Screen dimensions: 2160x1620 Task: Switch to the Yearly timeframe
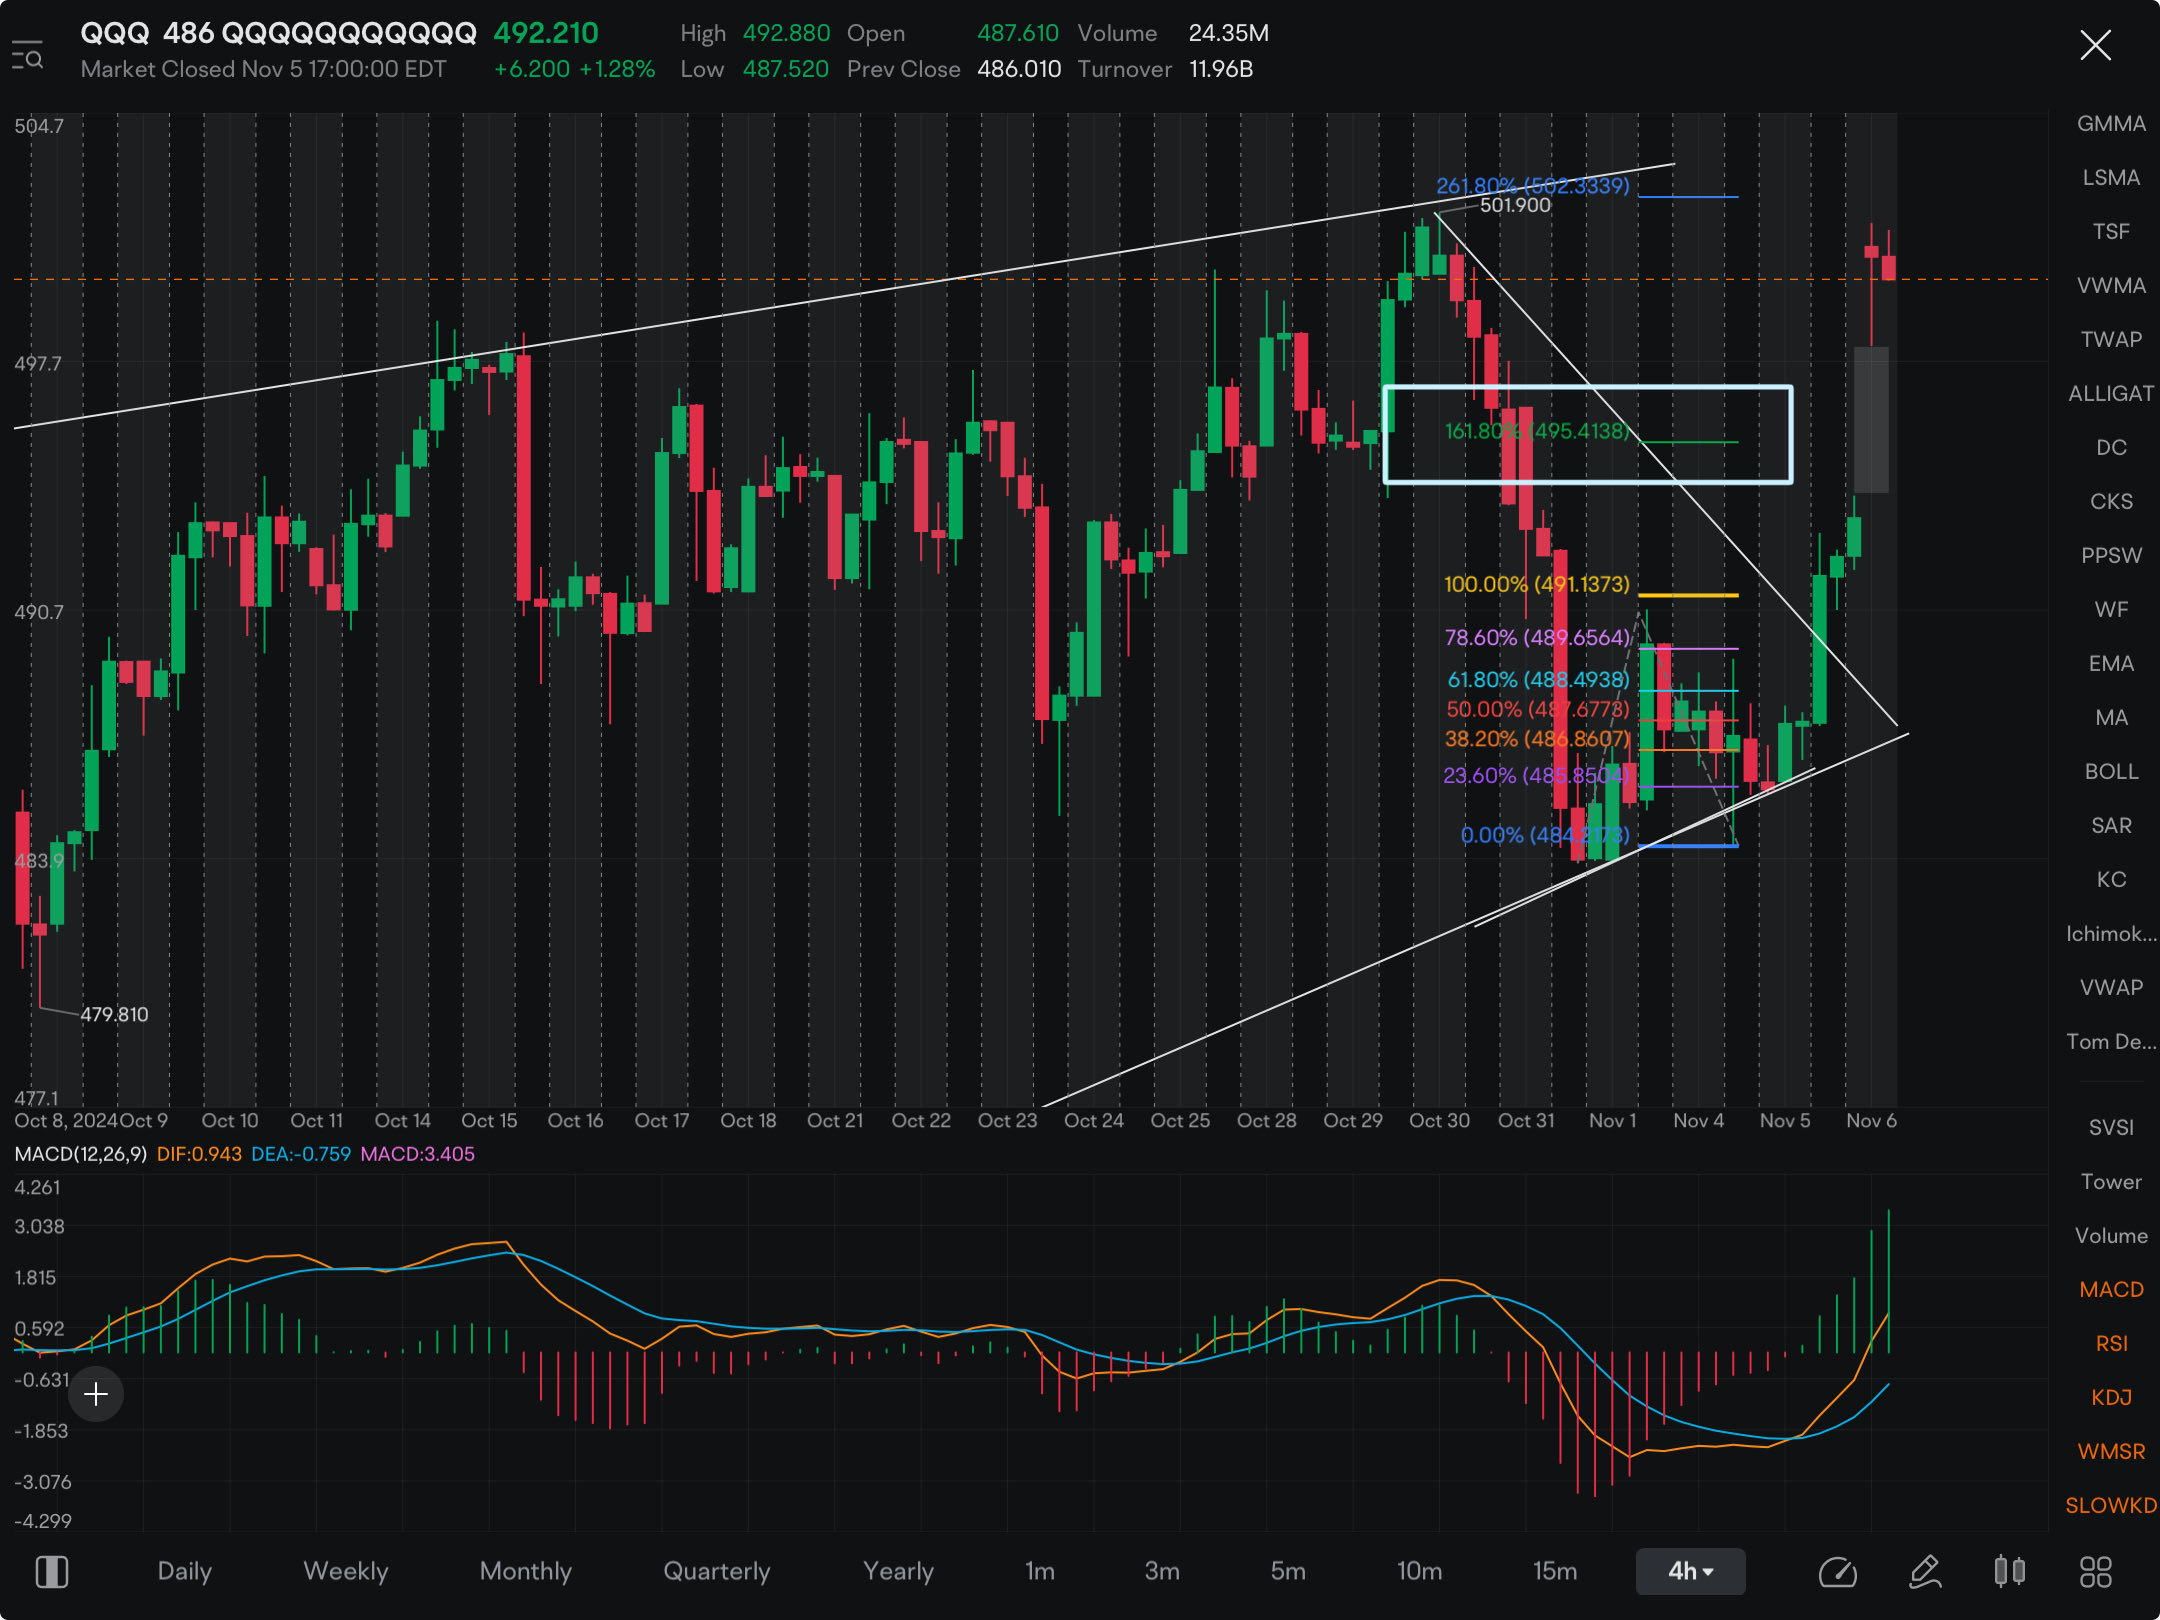[x=898, y=1571]
